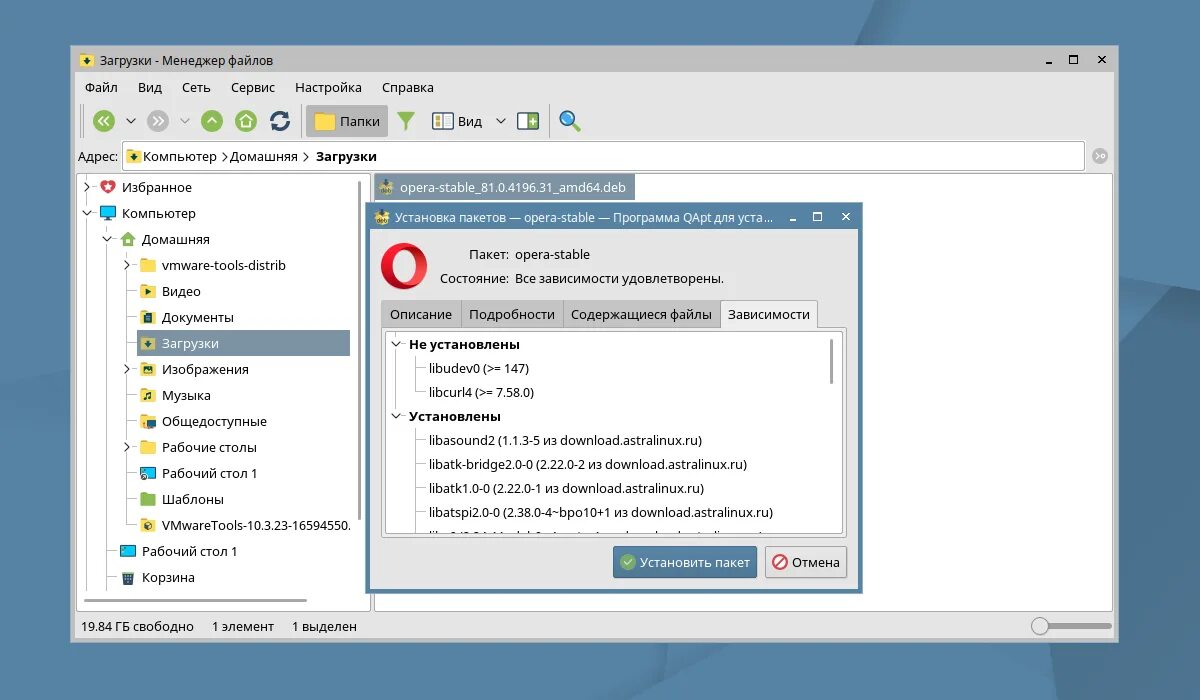The height and width of the screenshot is (700, 1200).
Task: Select opera-stable_81.0.4196.31_amd64.deb file
Action: (x=504, y=187)
